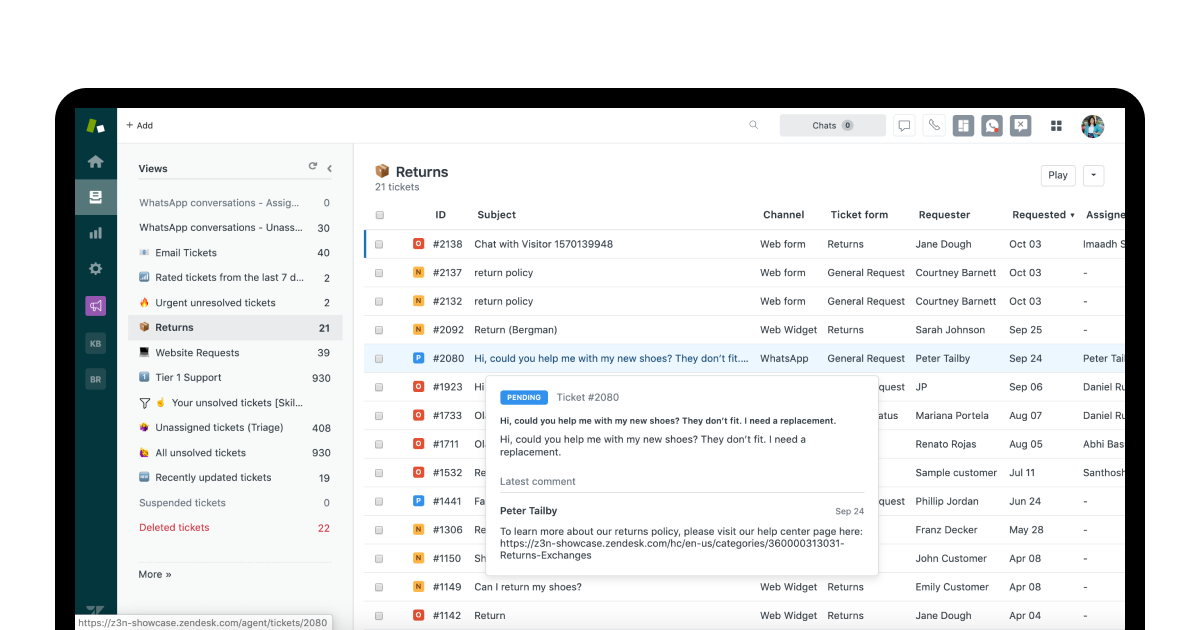Open the Home dashboard from the sidebar
Screen dimensions: 1200x630
click(x=95, y=161)
